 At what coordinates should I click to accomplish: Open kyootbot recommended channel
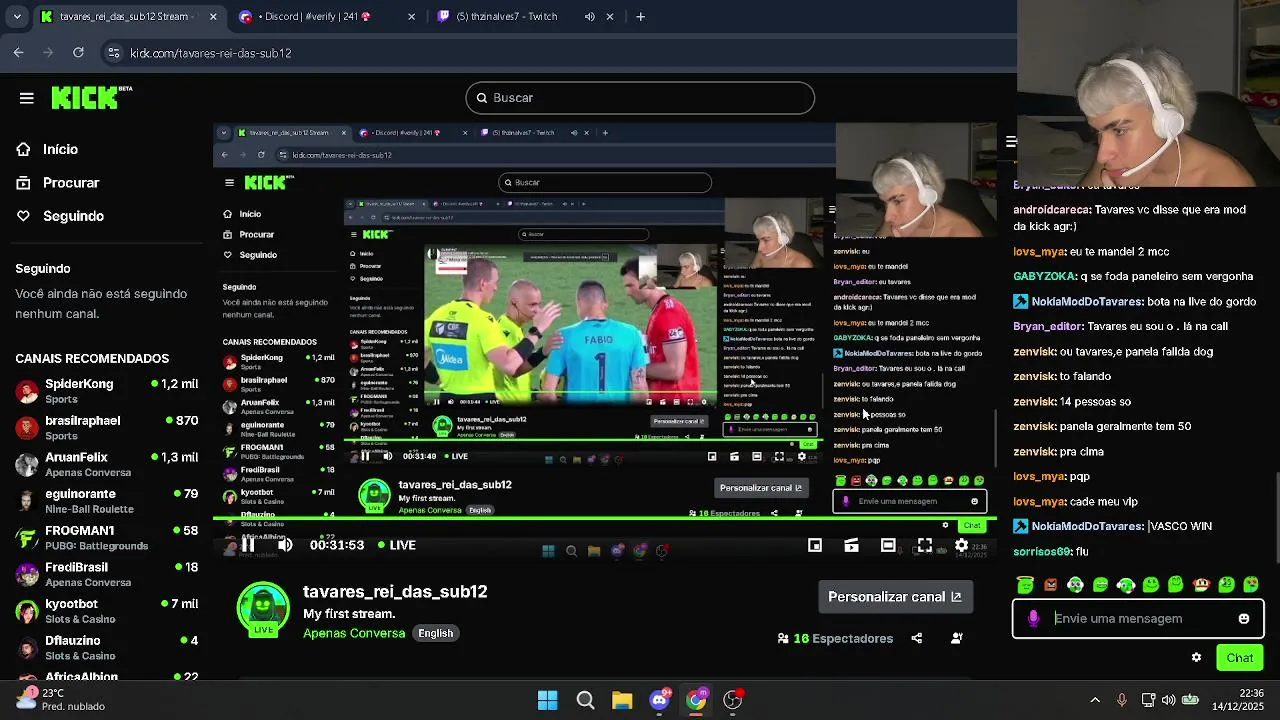click(x=107, y=611)
